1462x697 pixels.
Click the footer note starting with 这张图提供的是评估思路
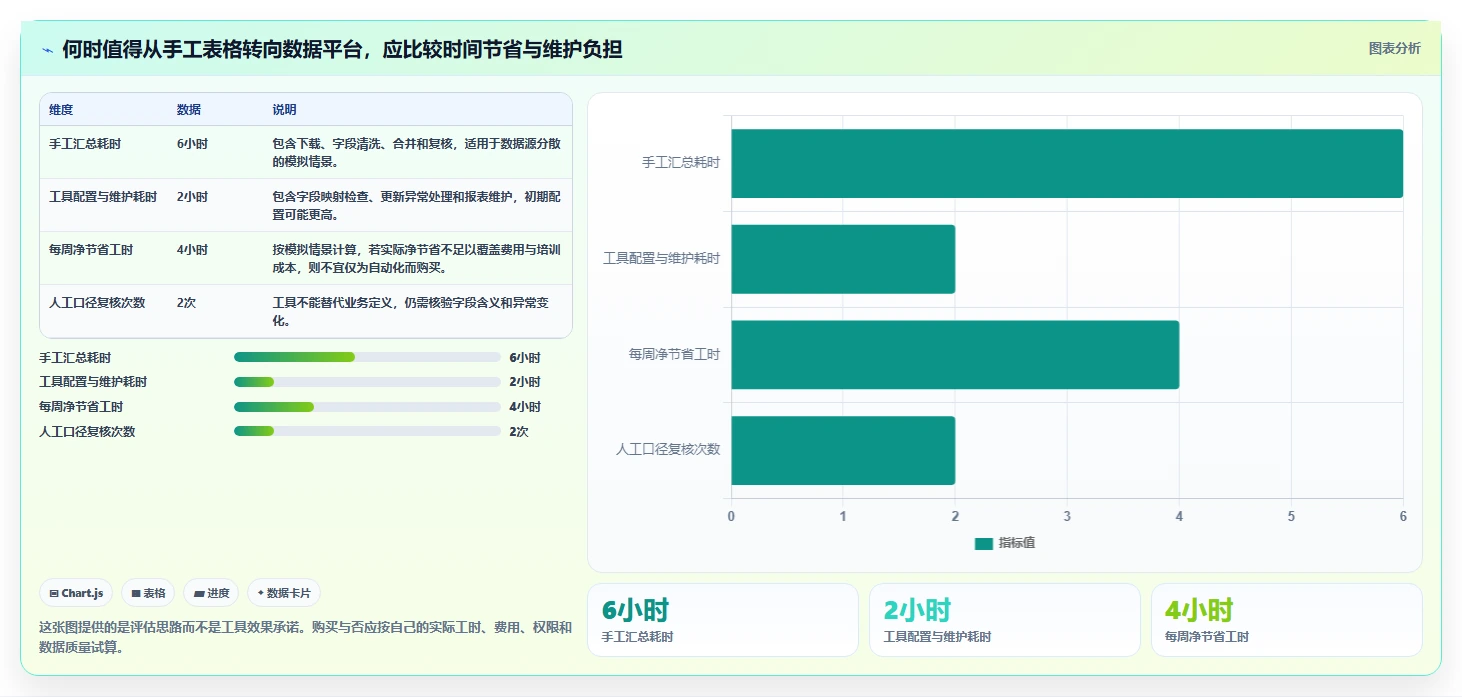(306, 637)
